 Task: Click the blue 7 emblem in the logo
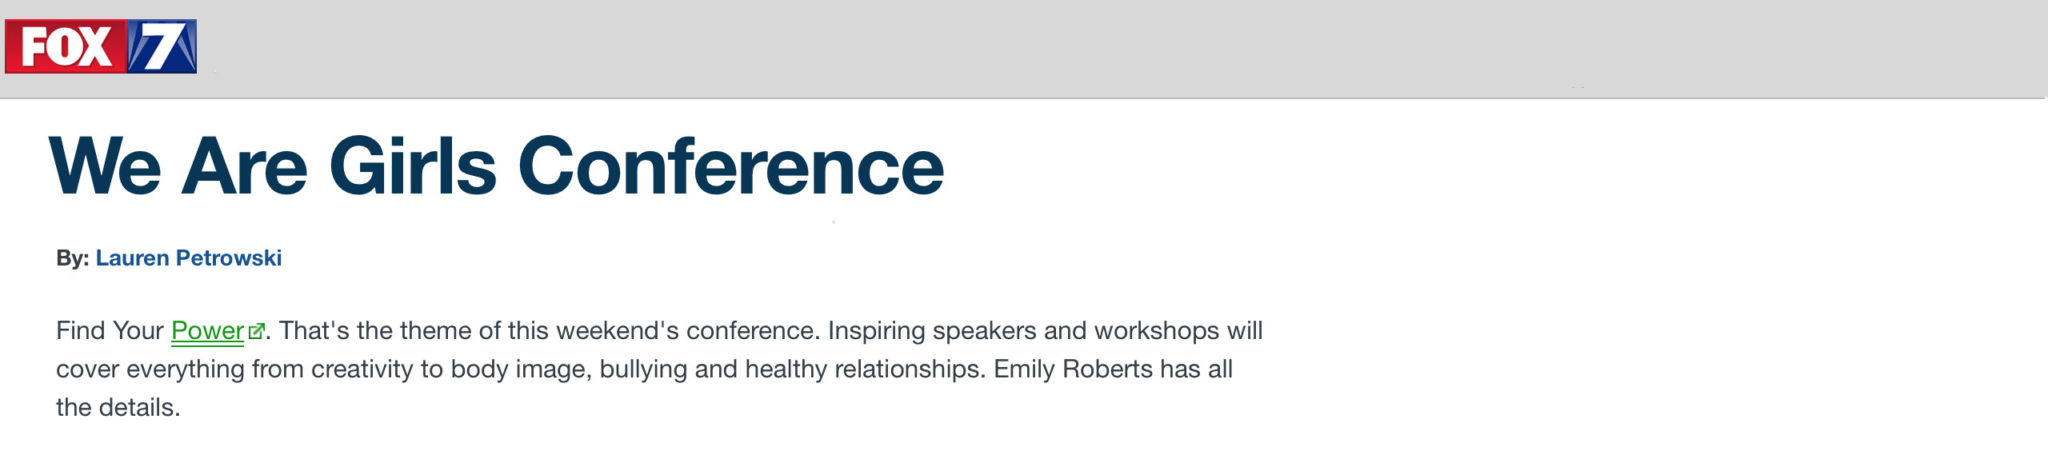point(162,46)
